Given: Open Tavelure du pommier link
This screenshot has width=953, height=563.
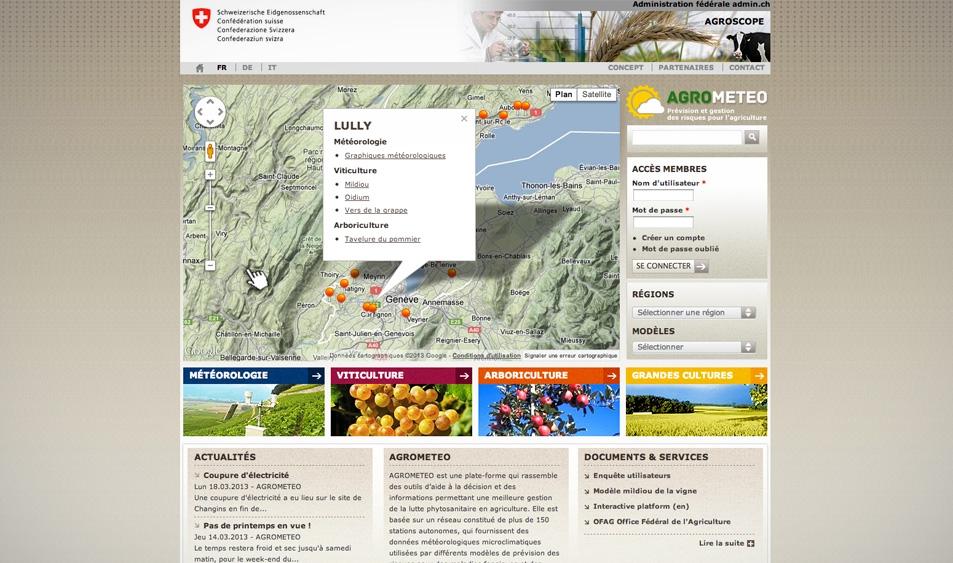Looking at the screenshot, I should click(x=382, y=240).
